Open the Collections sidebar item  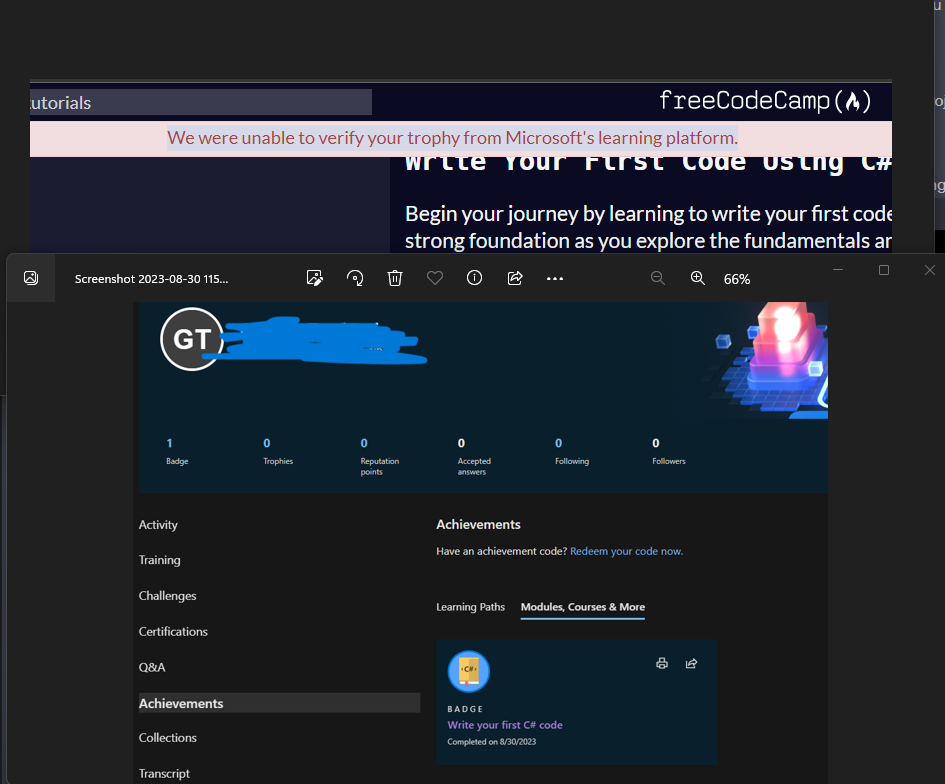click(168, 738)
